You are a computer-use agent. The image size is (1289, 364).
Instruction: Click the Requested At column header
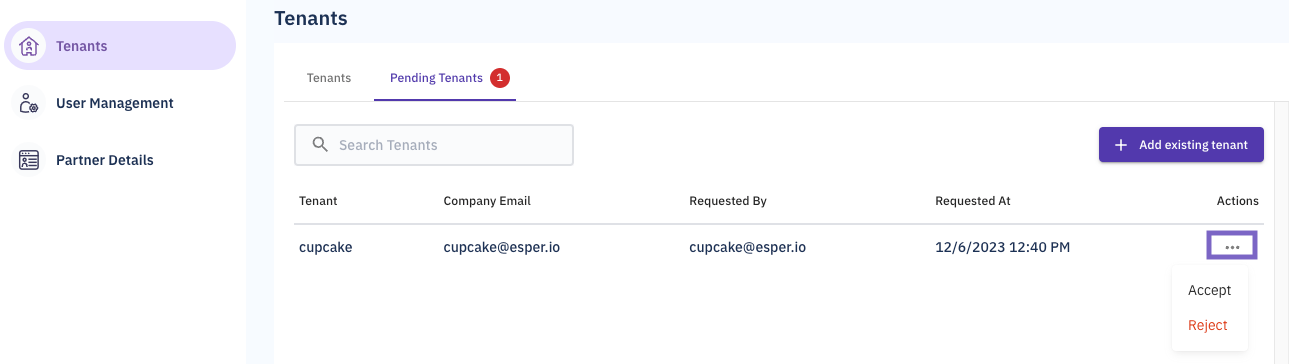pos(973,201)
